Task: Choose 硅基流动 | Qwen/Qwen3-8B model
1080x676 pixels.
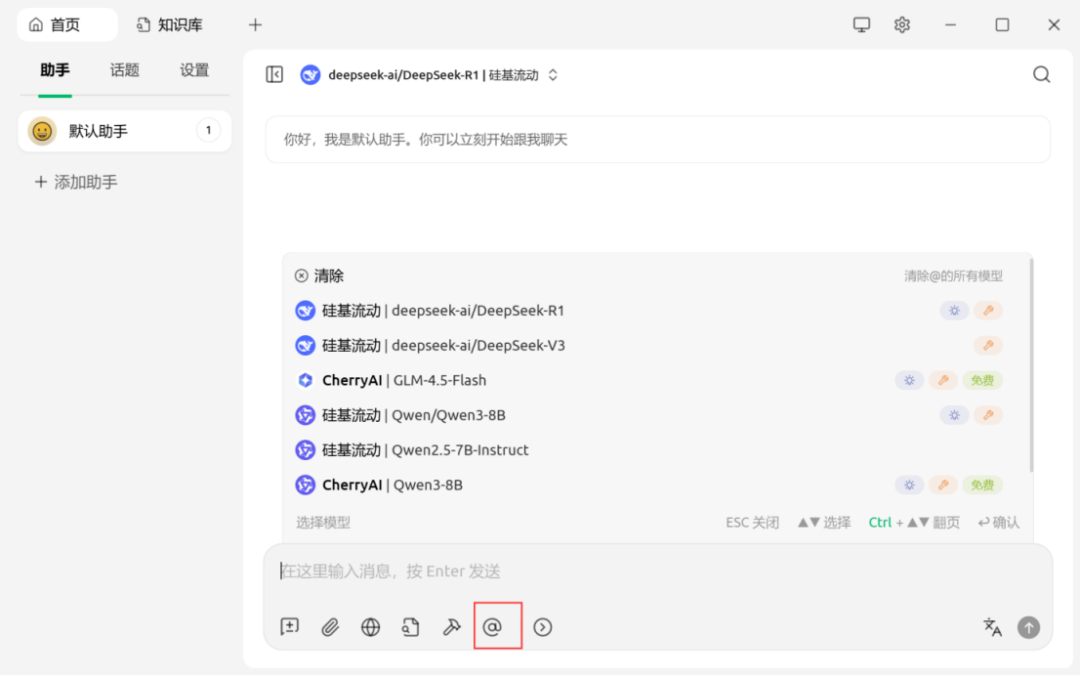Action: pyautogui.click(x=648, y=415)
